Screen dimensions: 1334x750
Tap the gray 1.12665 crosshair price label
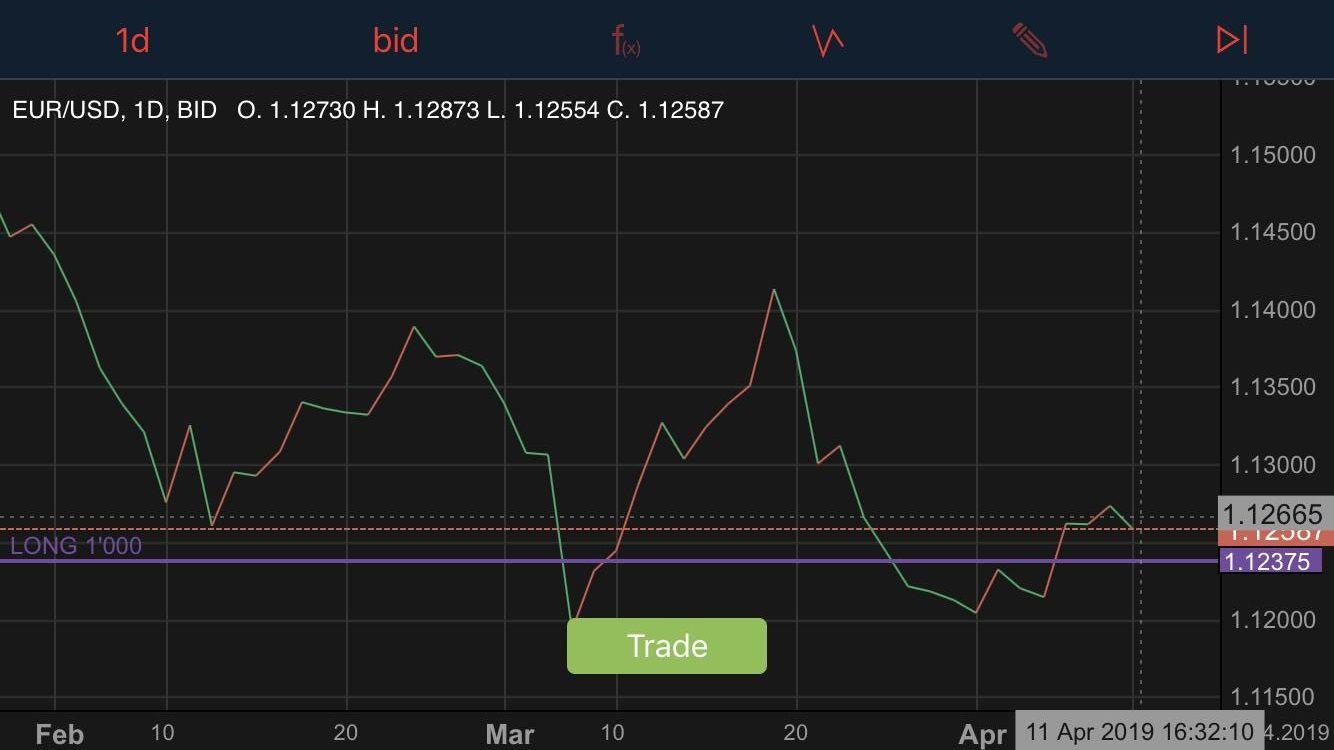click(1272, 514)
